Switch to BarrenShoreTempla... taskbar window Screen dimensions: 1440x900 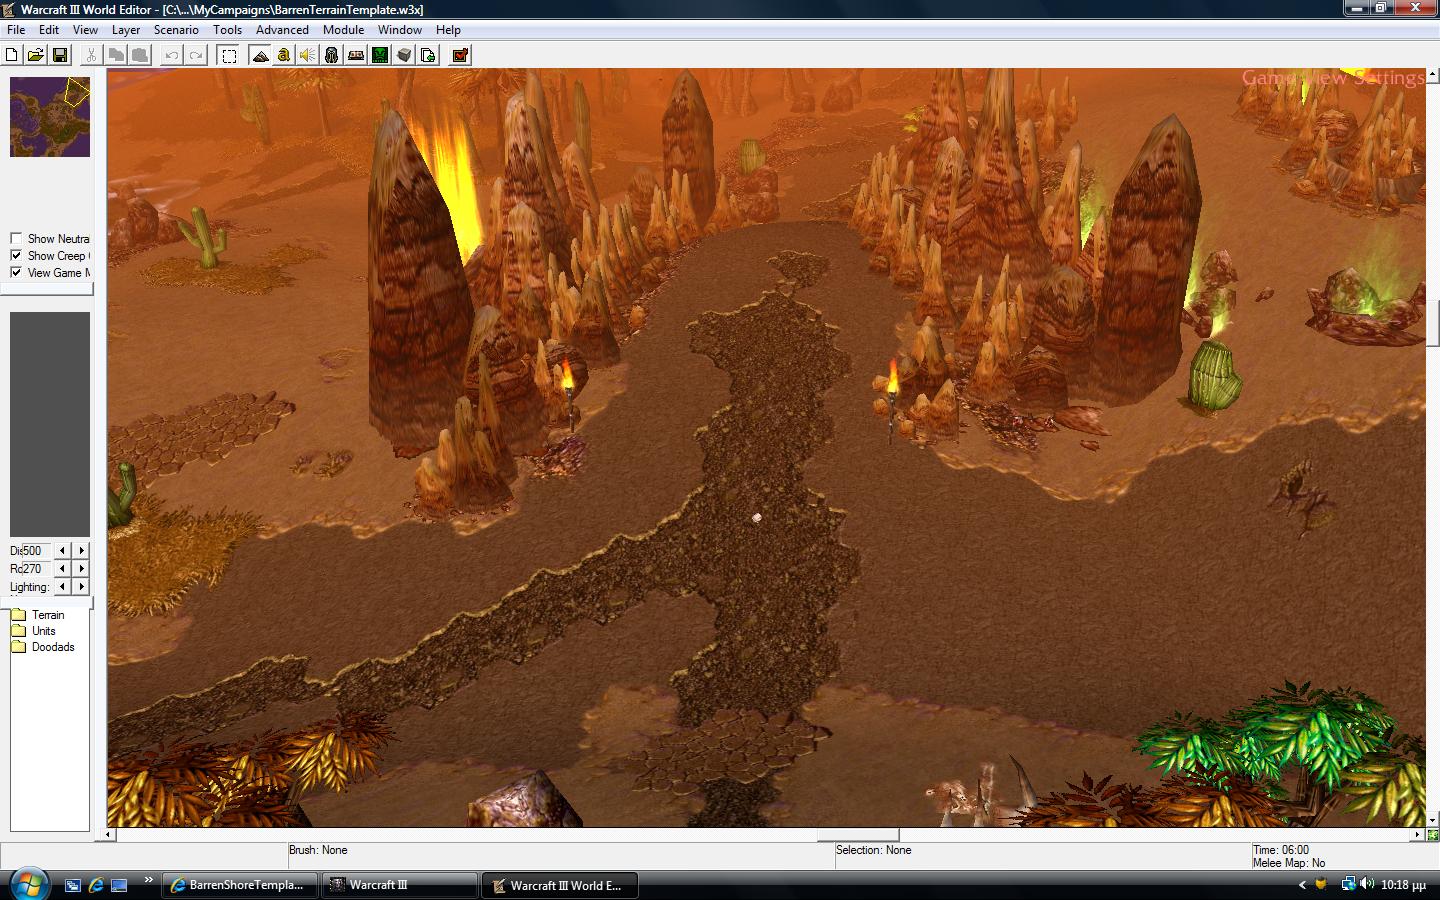pyautogui.click(x=240, y=885)
